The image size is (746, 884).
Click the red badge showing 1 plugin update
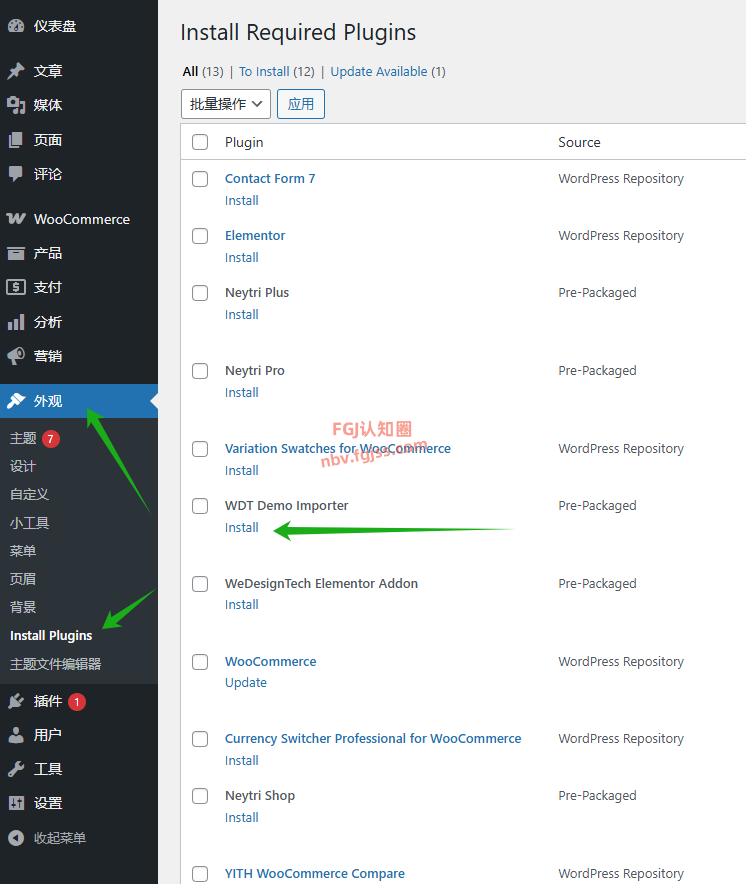(77, 702)
